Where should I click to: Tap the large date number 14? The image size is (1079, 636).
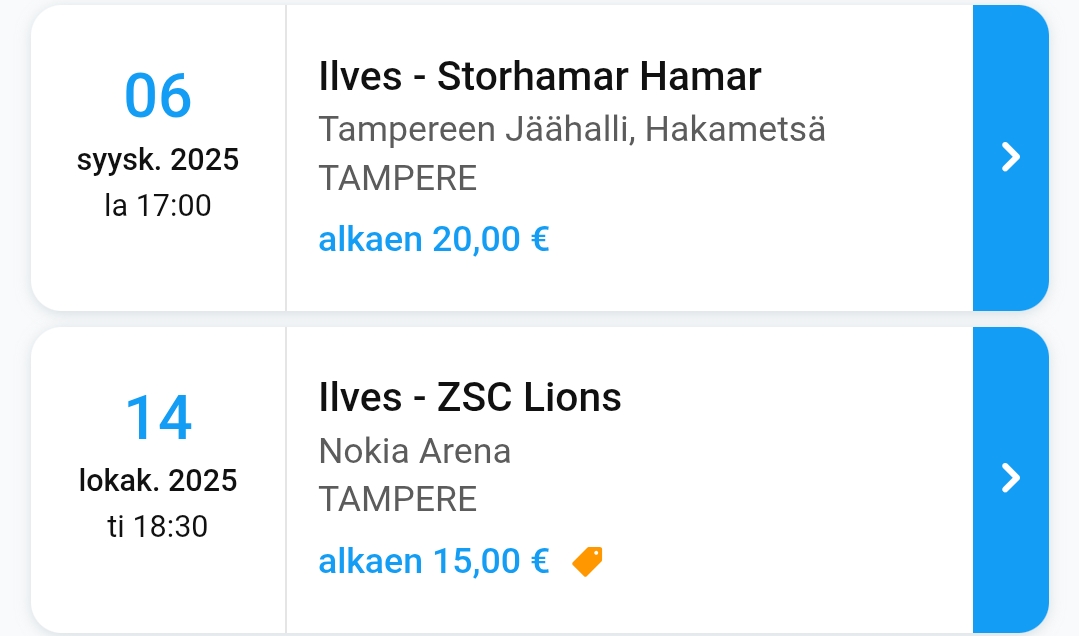(x=158, y=417)
